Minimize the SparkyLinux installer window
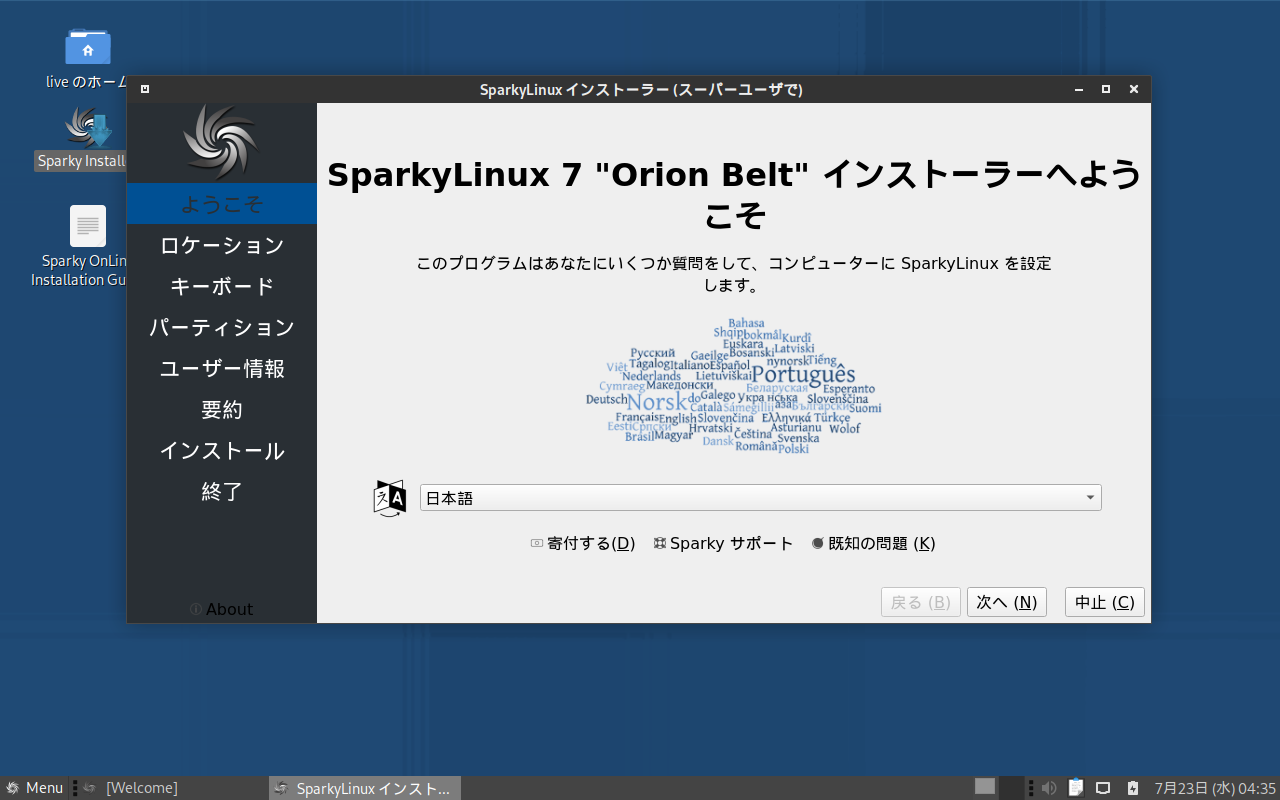 point(1078,89)
